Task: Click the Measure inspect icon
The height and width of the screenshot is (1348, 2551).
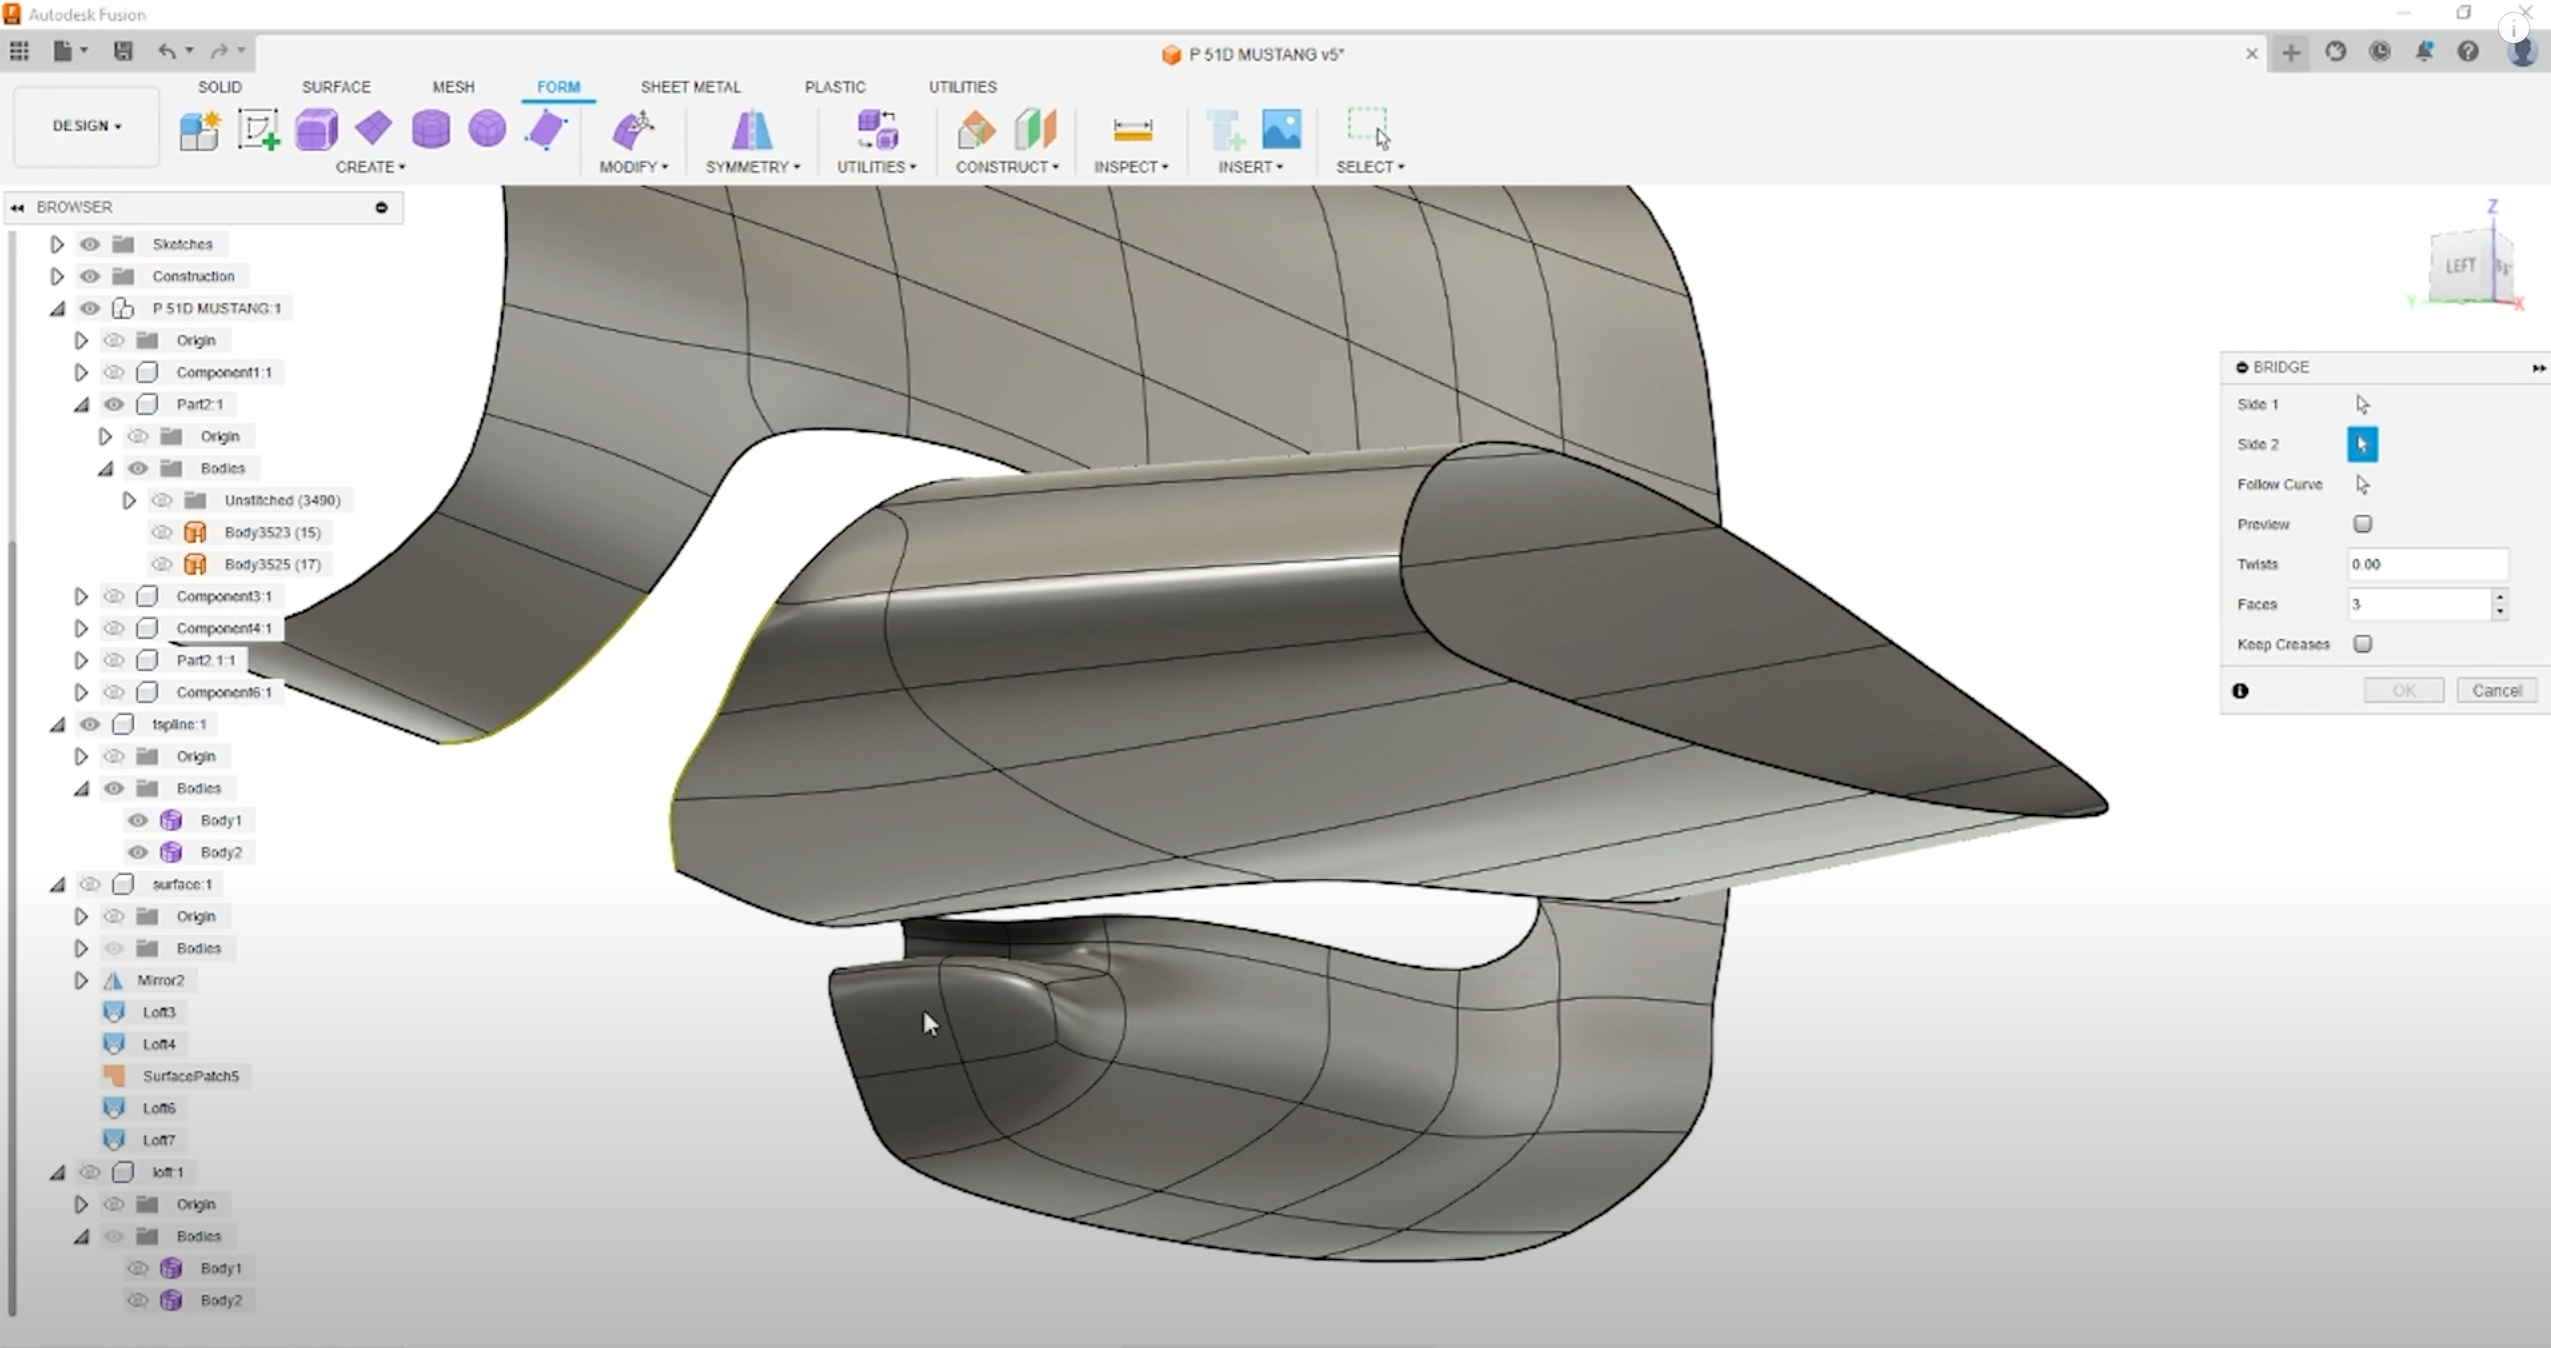Action: (x=1132, y=129)
